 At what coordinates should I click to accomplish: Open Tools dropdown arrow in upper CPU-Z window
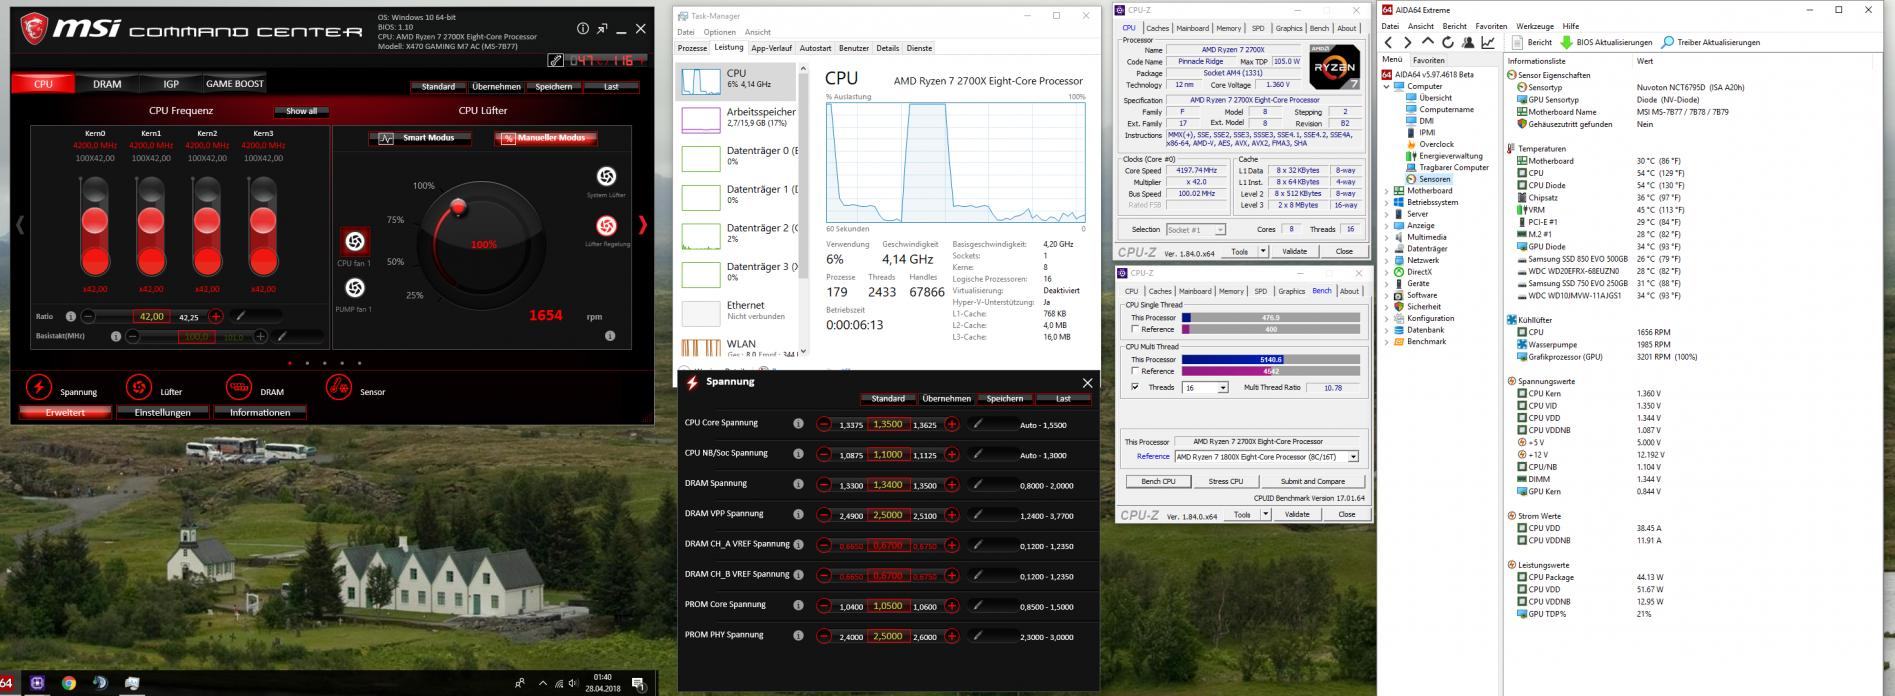(x=1264, y=252)
